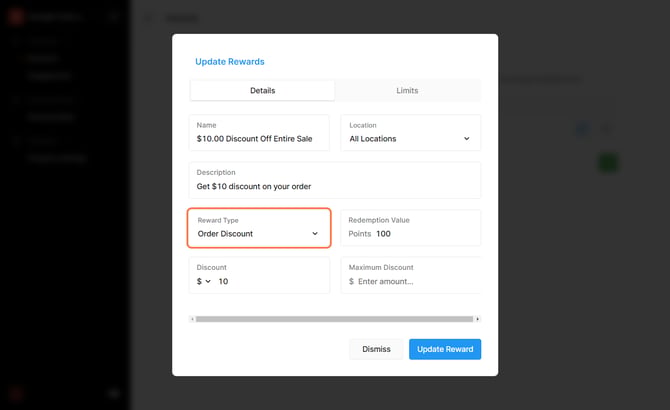This screenshot has width=670, height=410.
Task: Click the Redemption Value points field
Action: (411, 228)
